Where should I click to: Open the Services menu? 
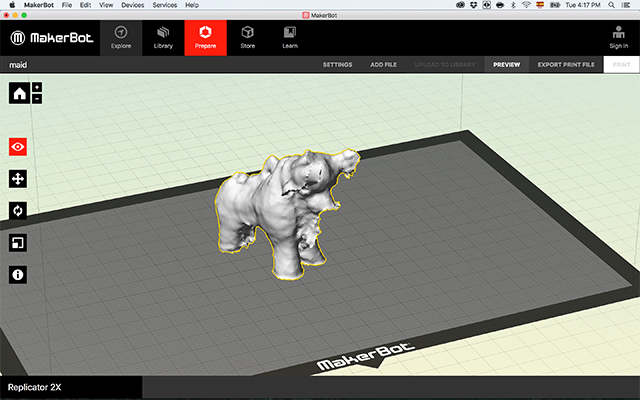[164, 5]
